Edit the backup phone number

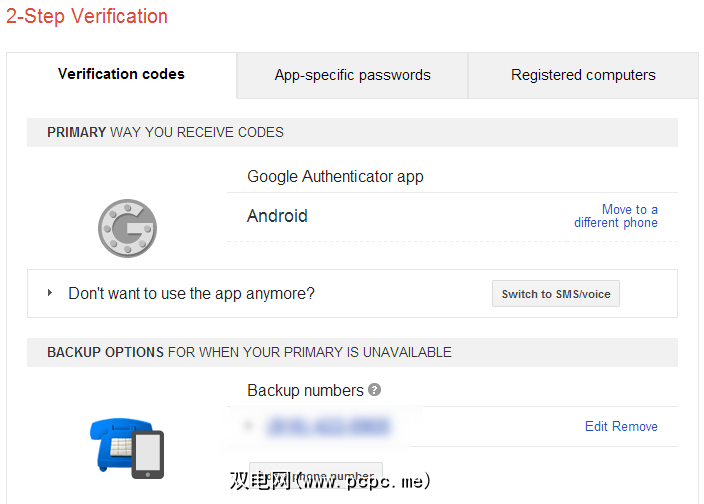(x=596, y=426)
